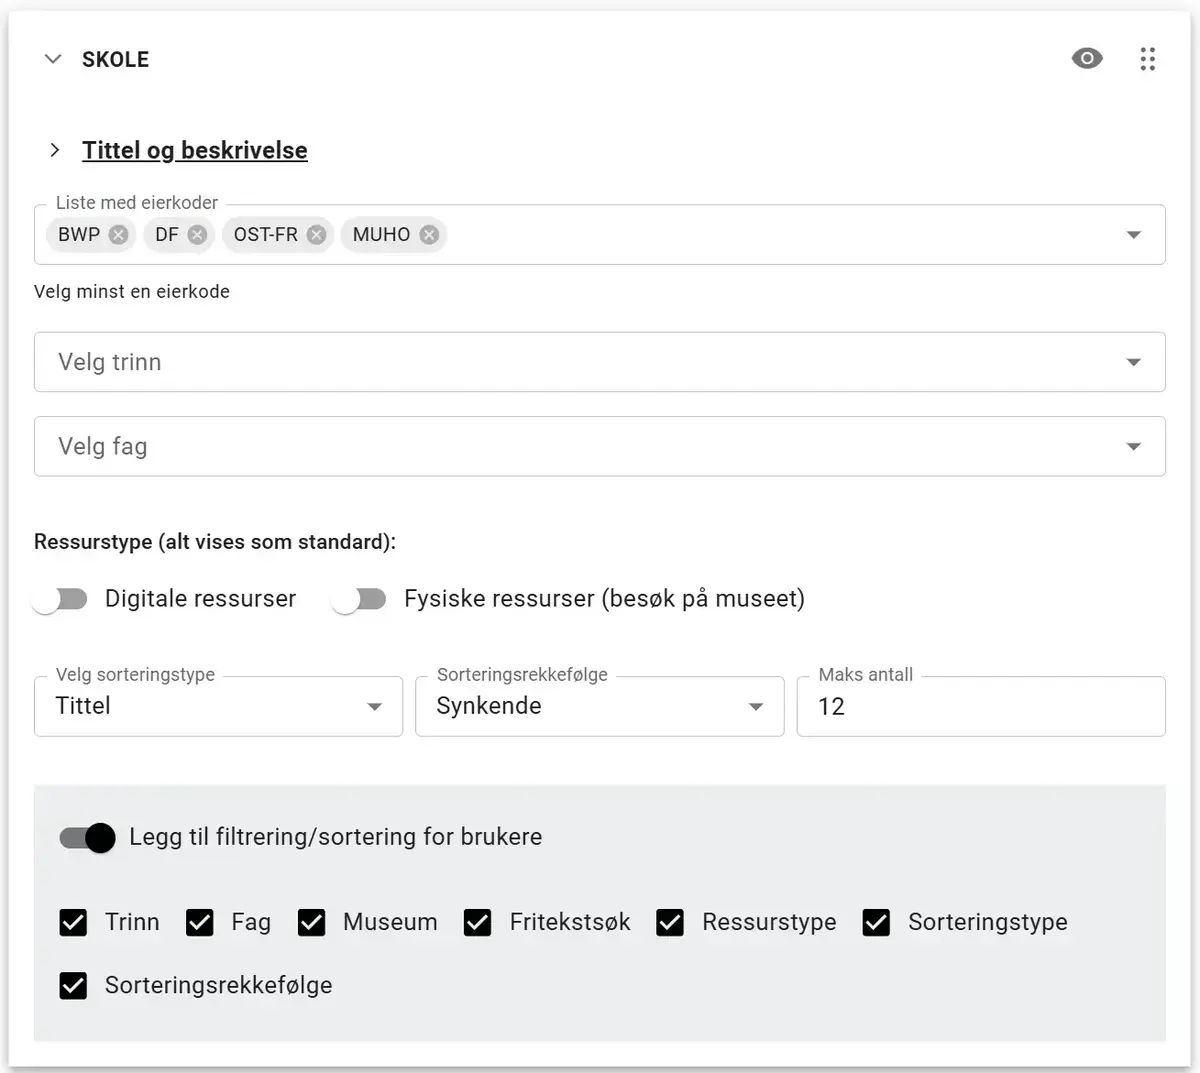Click the Maks antall input field
Viewport: 1200px width, 1073px height.
980,706
